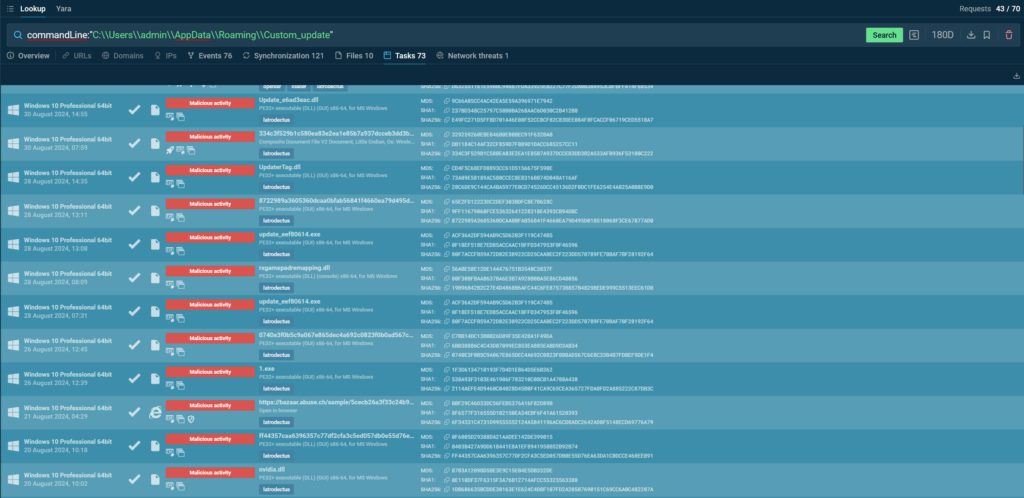This screenshot has height=498, width=1024.
Task: Bookmark the current search query
Action: coord(986,35)
